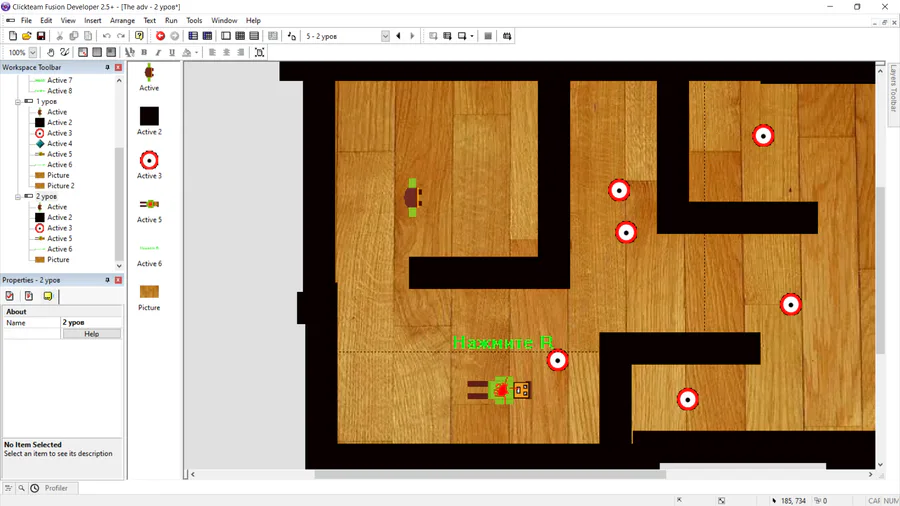This screenshot has width=900, height=506.
Task: Save the project with floppy disk icon
Action: pos(41,36)
